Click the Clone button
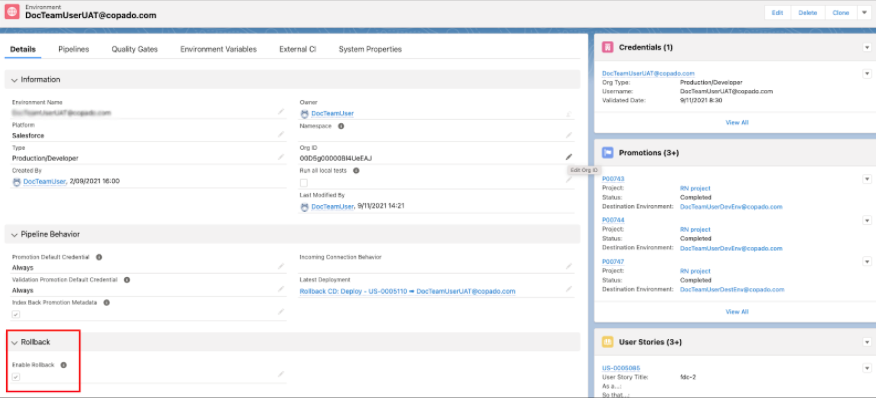This screenshot has width=876, height=398. coord(841,12)
